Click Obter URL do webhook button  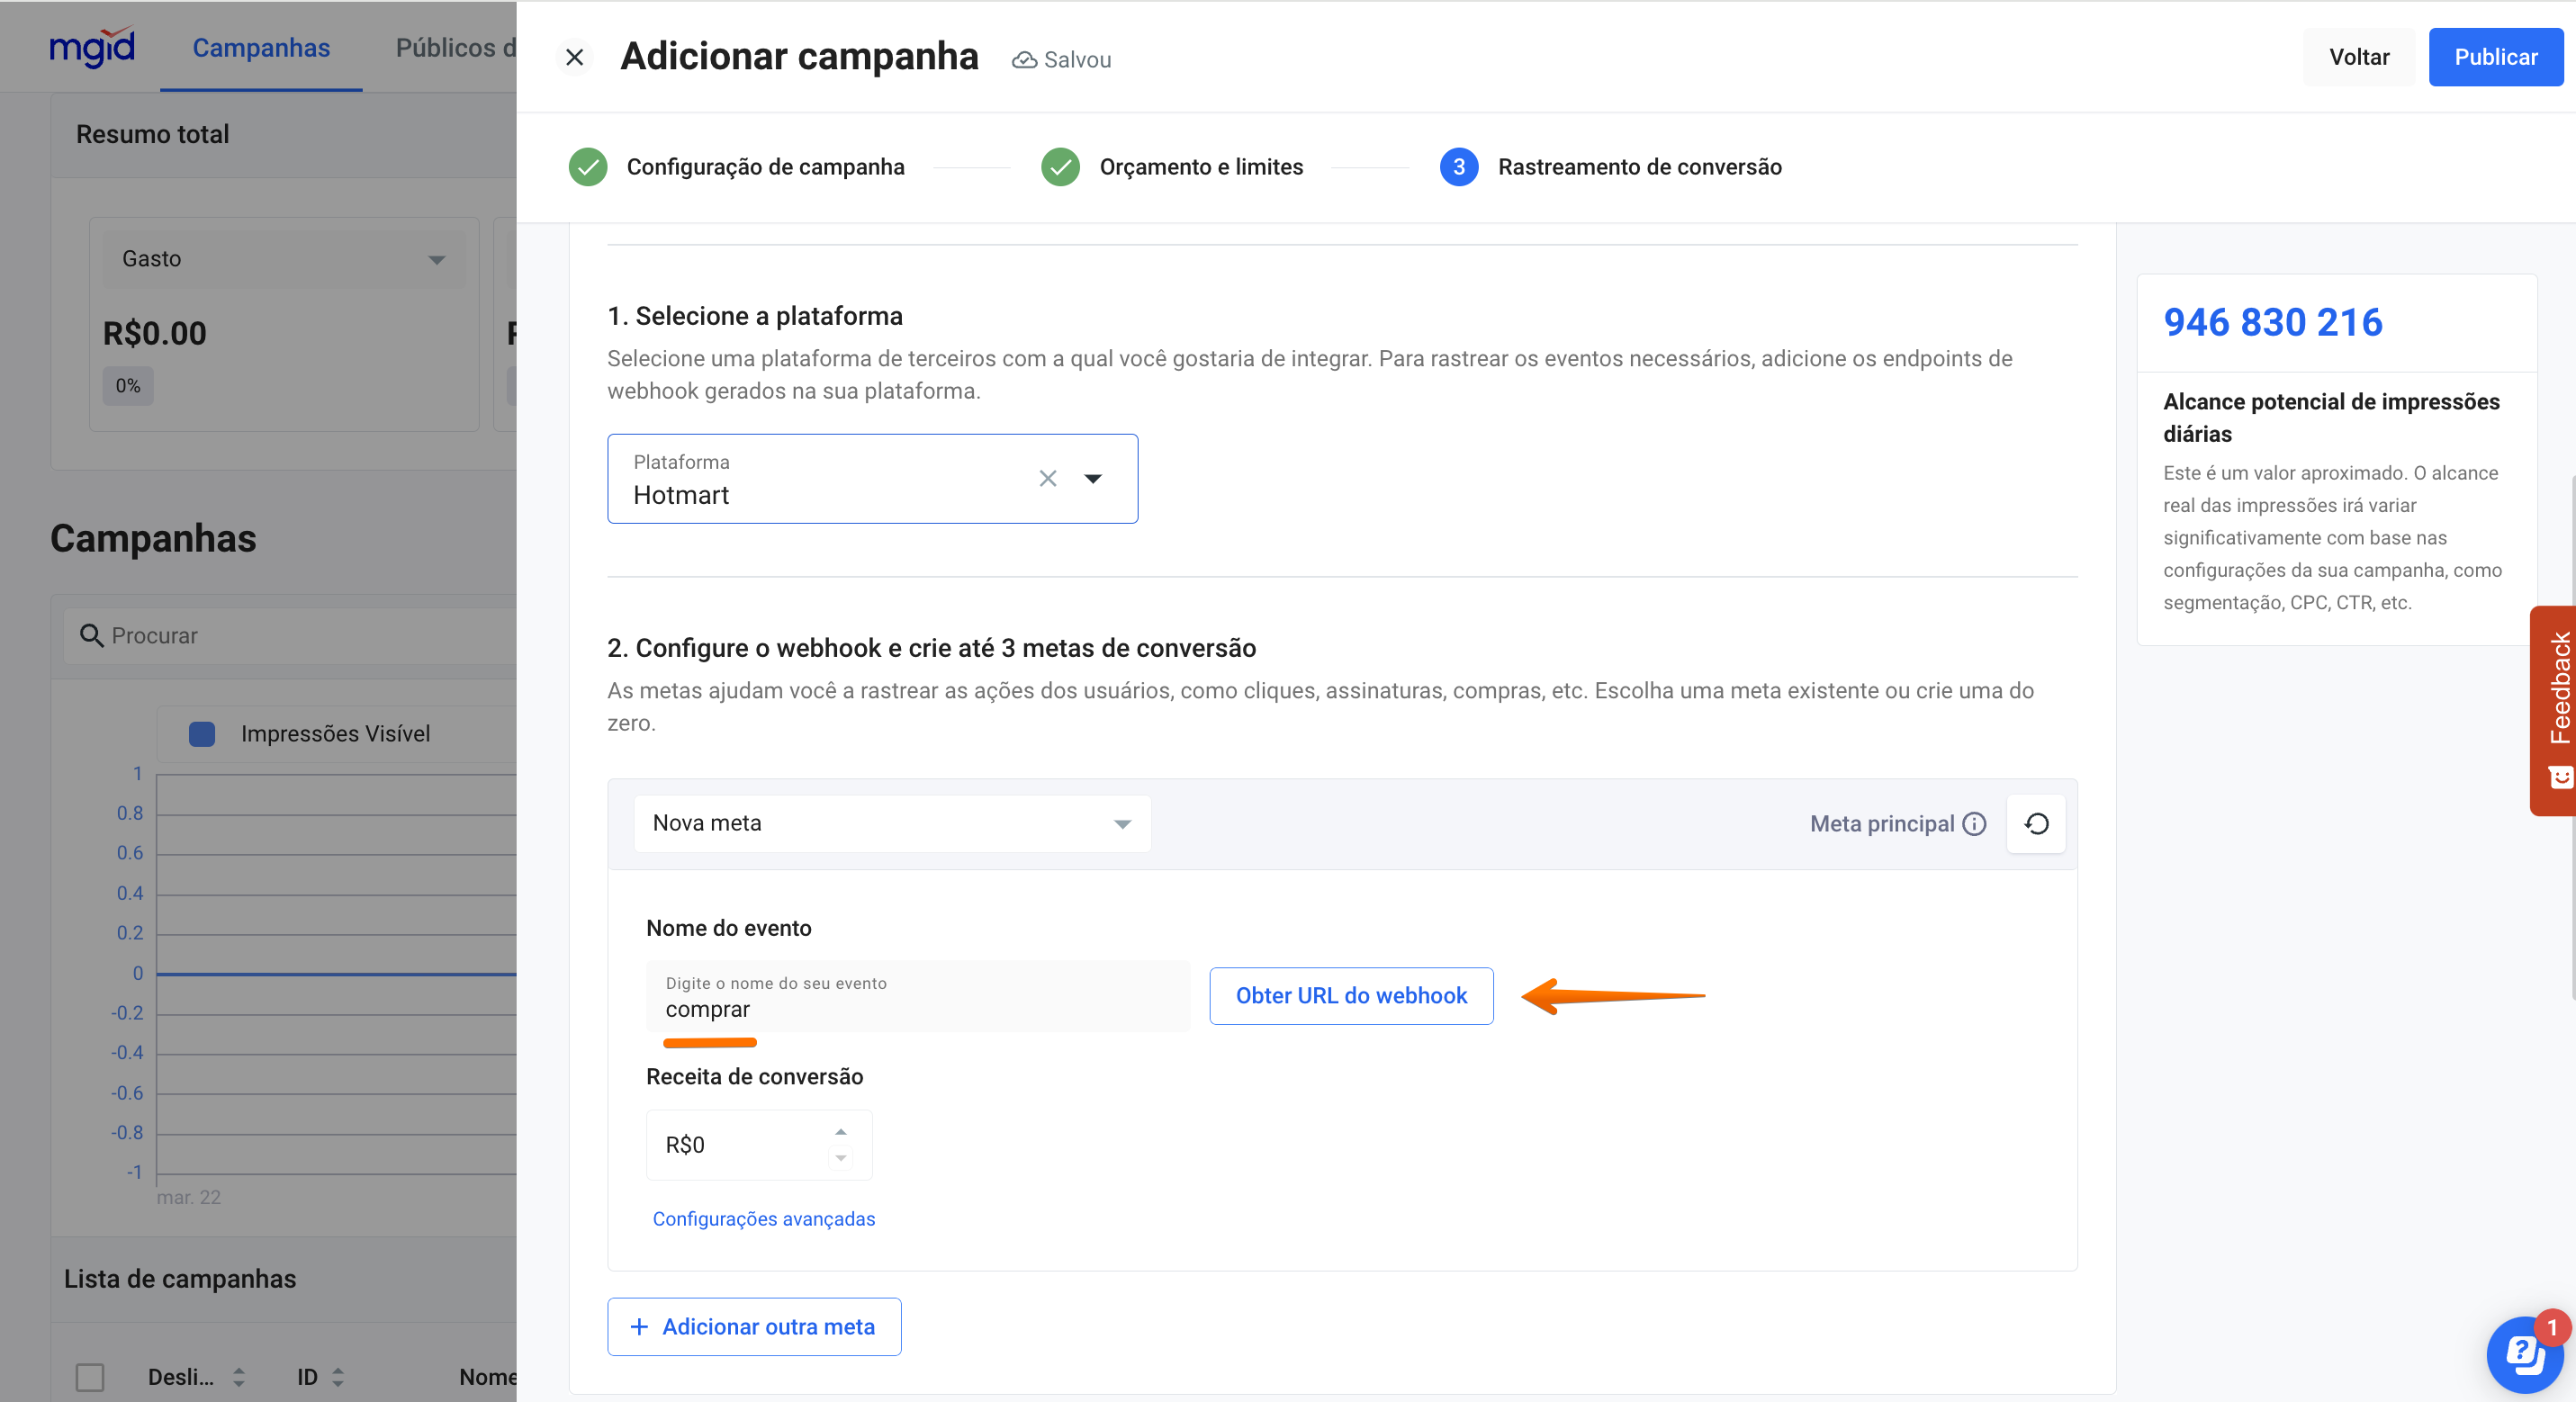point(1350,996)
